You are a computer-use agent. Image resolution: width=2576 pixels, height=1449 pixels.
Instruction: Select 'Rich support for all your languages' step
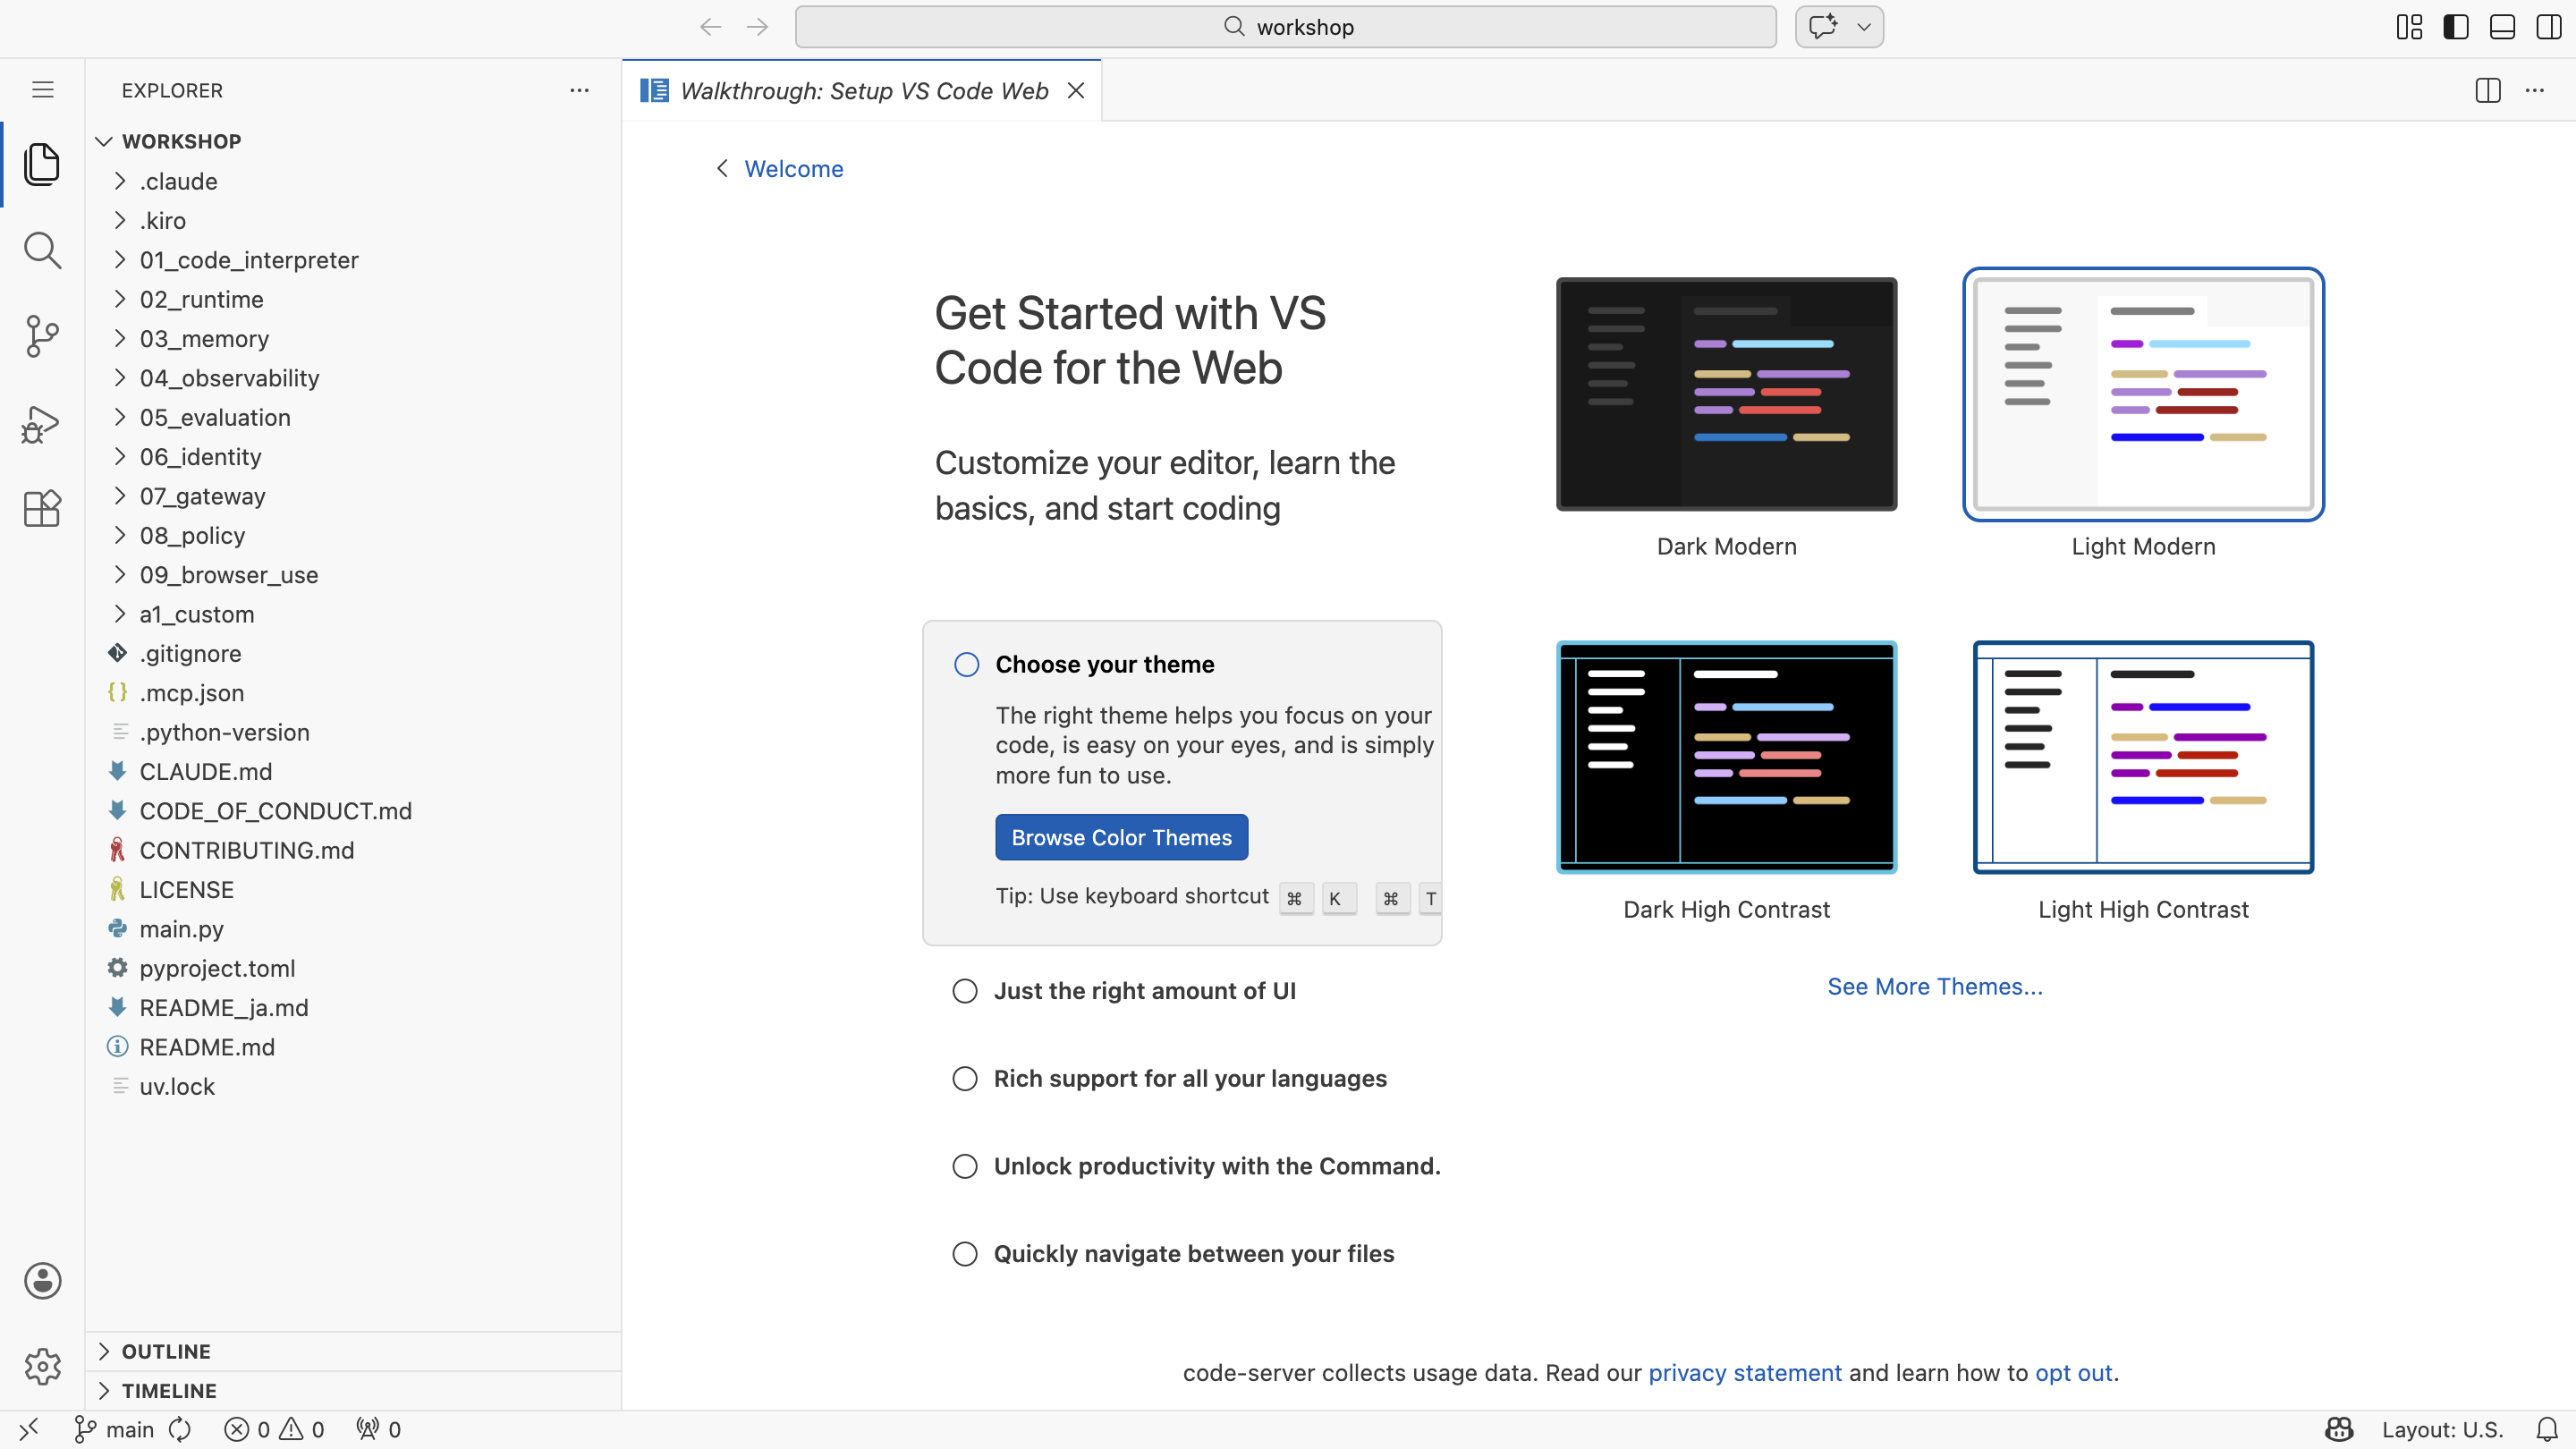pos(1189,1078)
